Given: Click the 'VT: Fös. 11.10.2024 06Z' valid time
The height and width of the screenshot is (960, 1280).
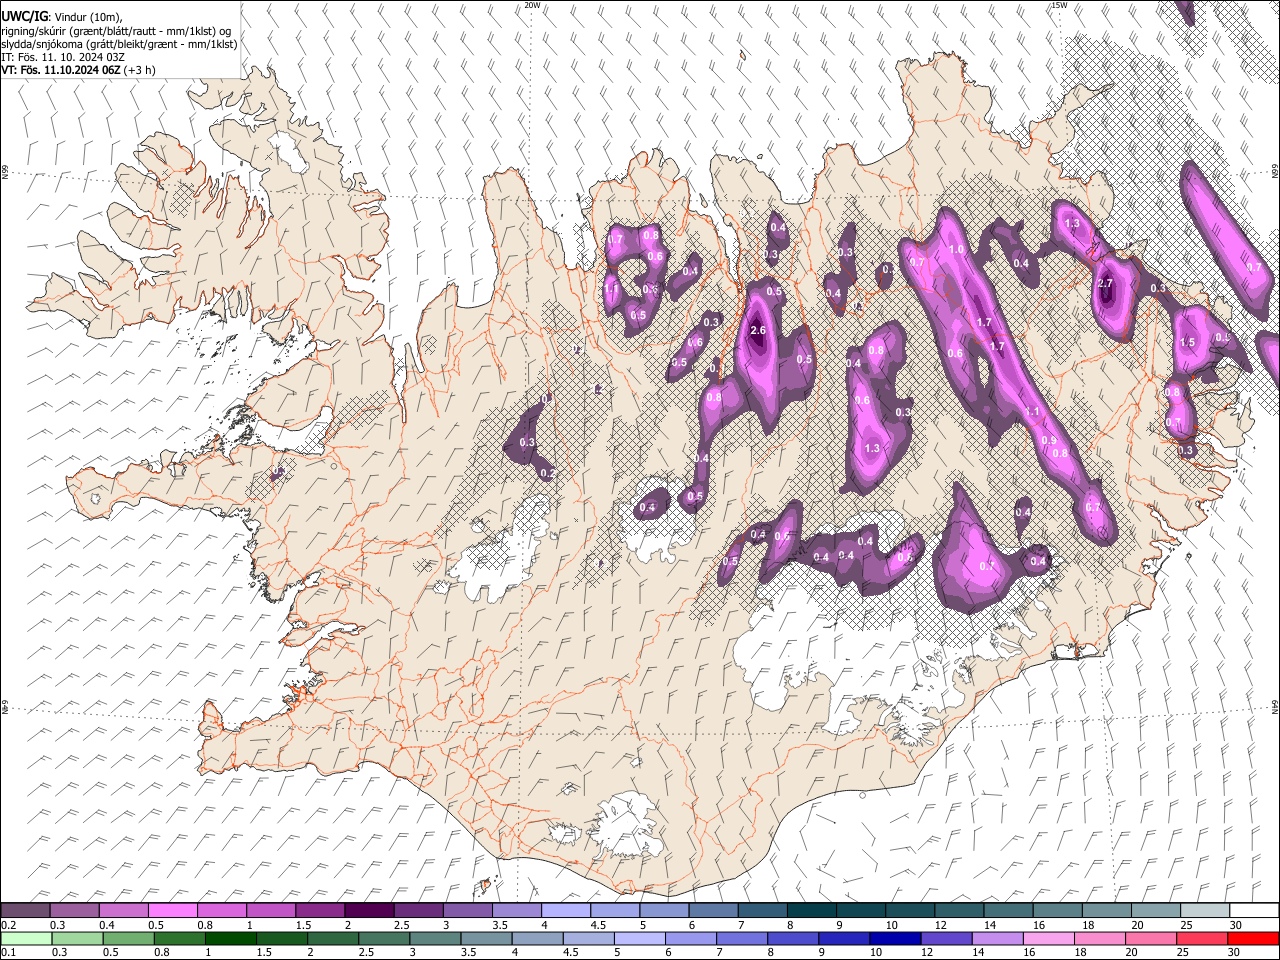Looking at the screenshot, I should [x=61, y=70].
